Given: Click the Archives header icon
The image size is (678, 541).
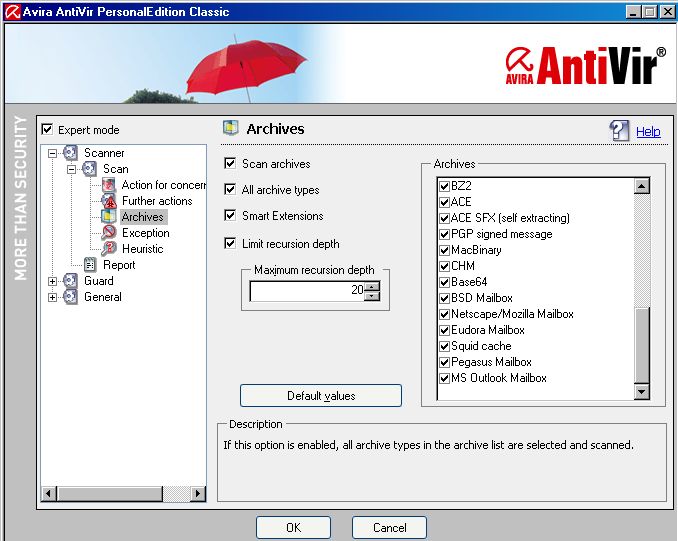Looking at the screenshot, I should click(x=230, y=128).
